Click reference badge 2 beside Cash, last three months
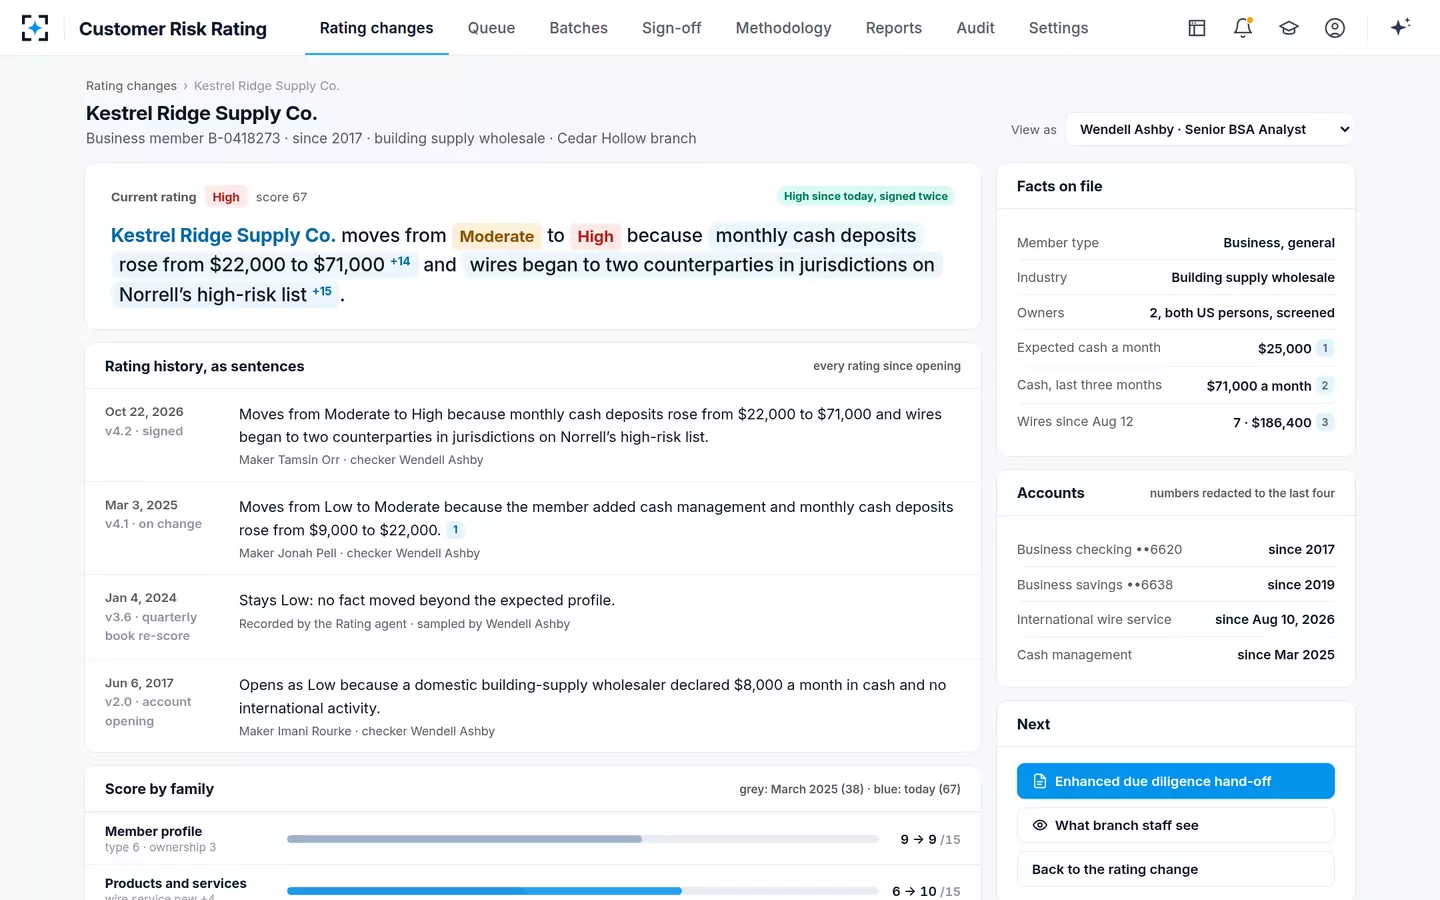Image resolution: width=1440 pixels, height=900 pixels. (x=1325, y=385)
